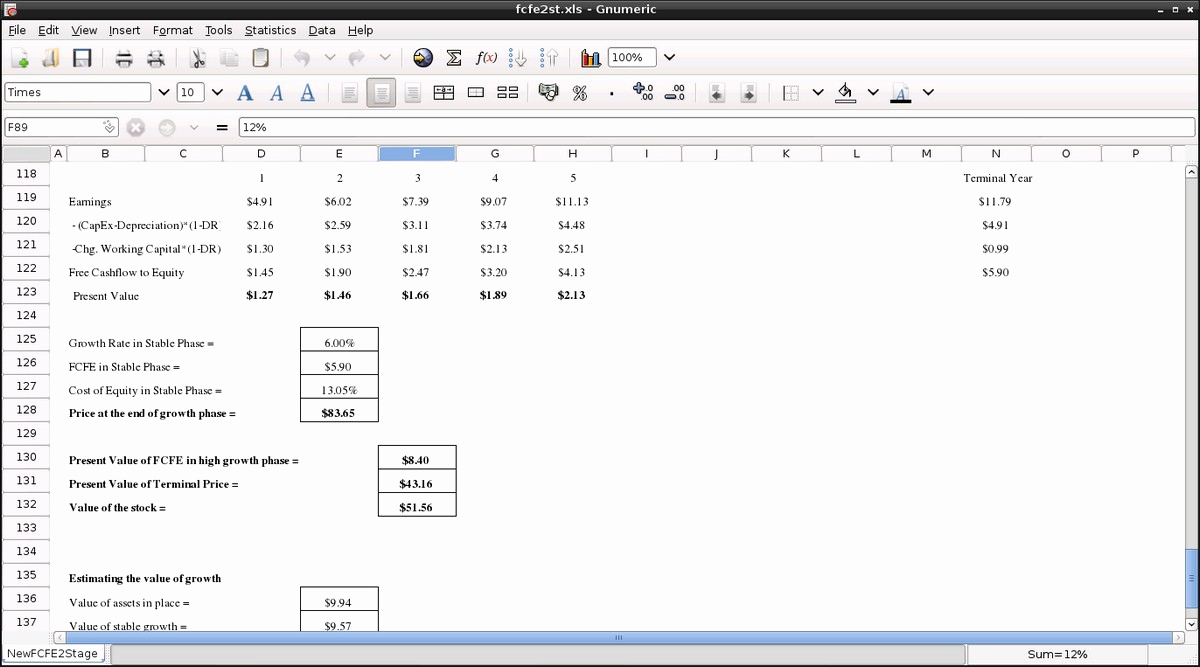Screen dimensions: 1200x667
Task: Open the Format menu
Action: (172, 30)
